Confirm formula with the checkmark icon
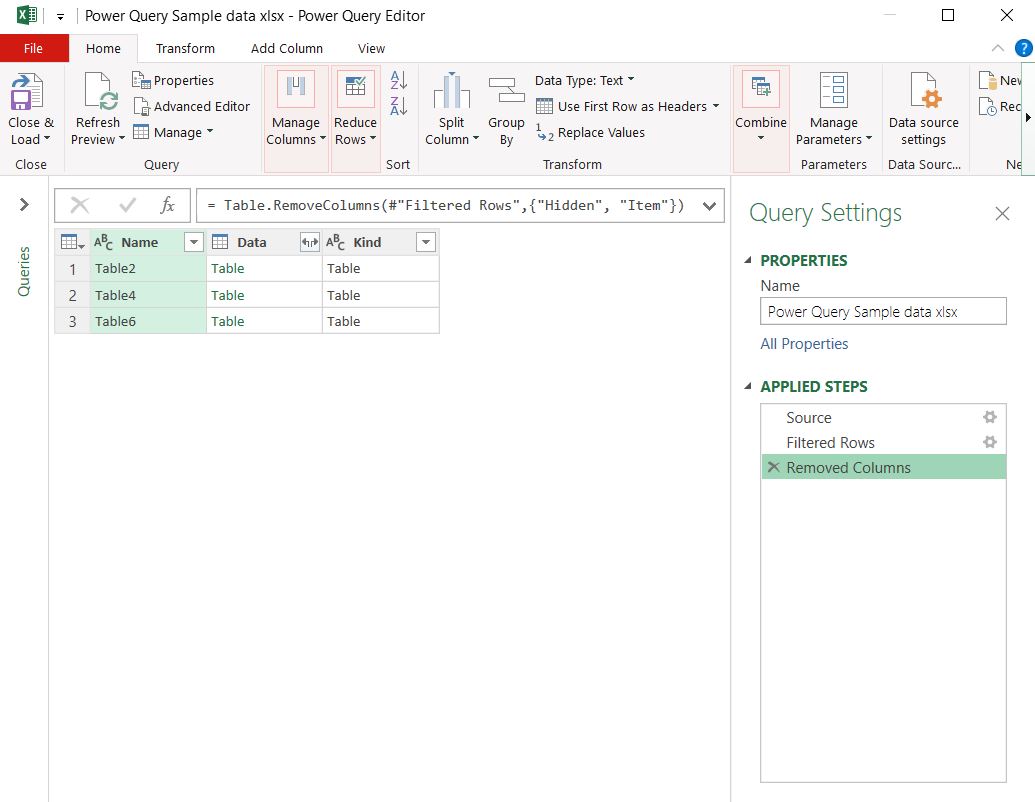 click(127, 205)
